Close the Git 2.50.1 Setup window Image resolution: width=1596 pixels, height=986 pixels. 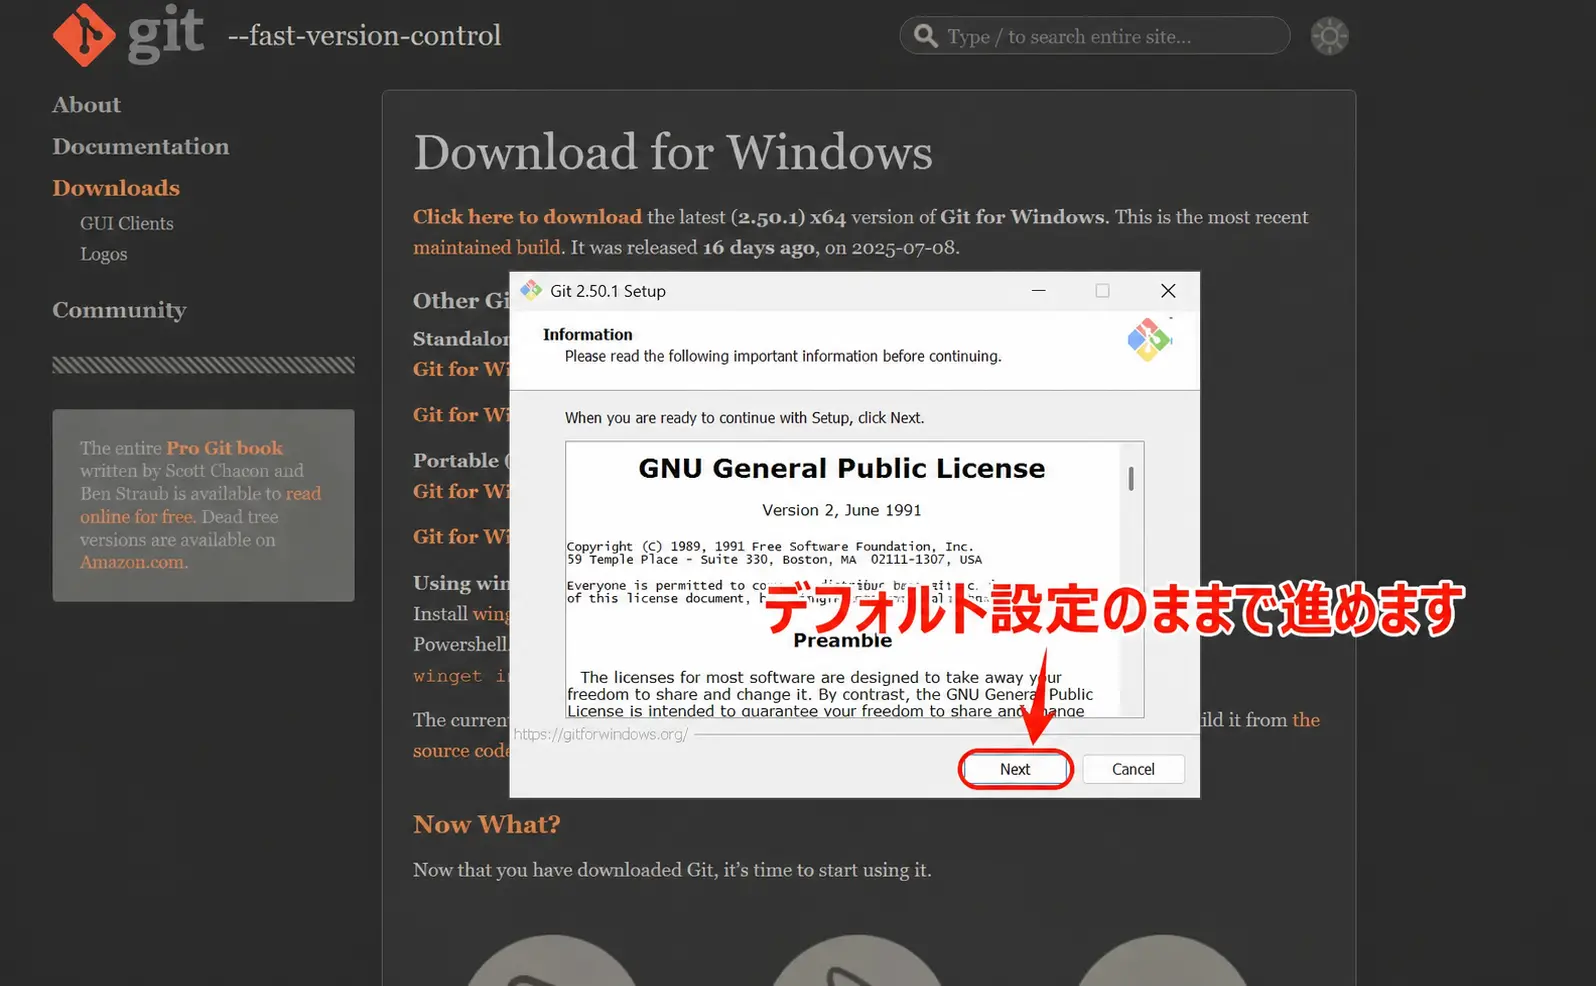[x=1168, y=291]
